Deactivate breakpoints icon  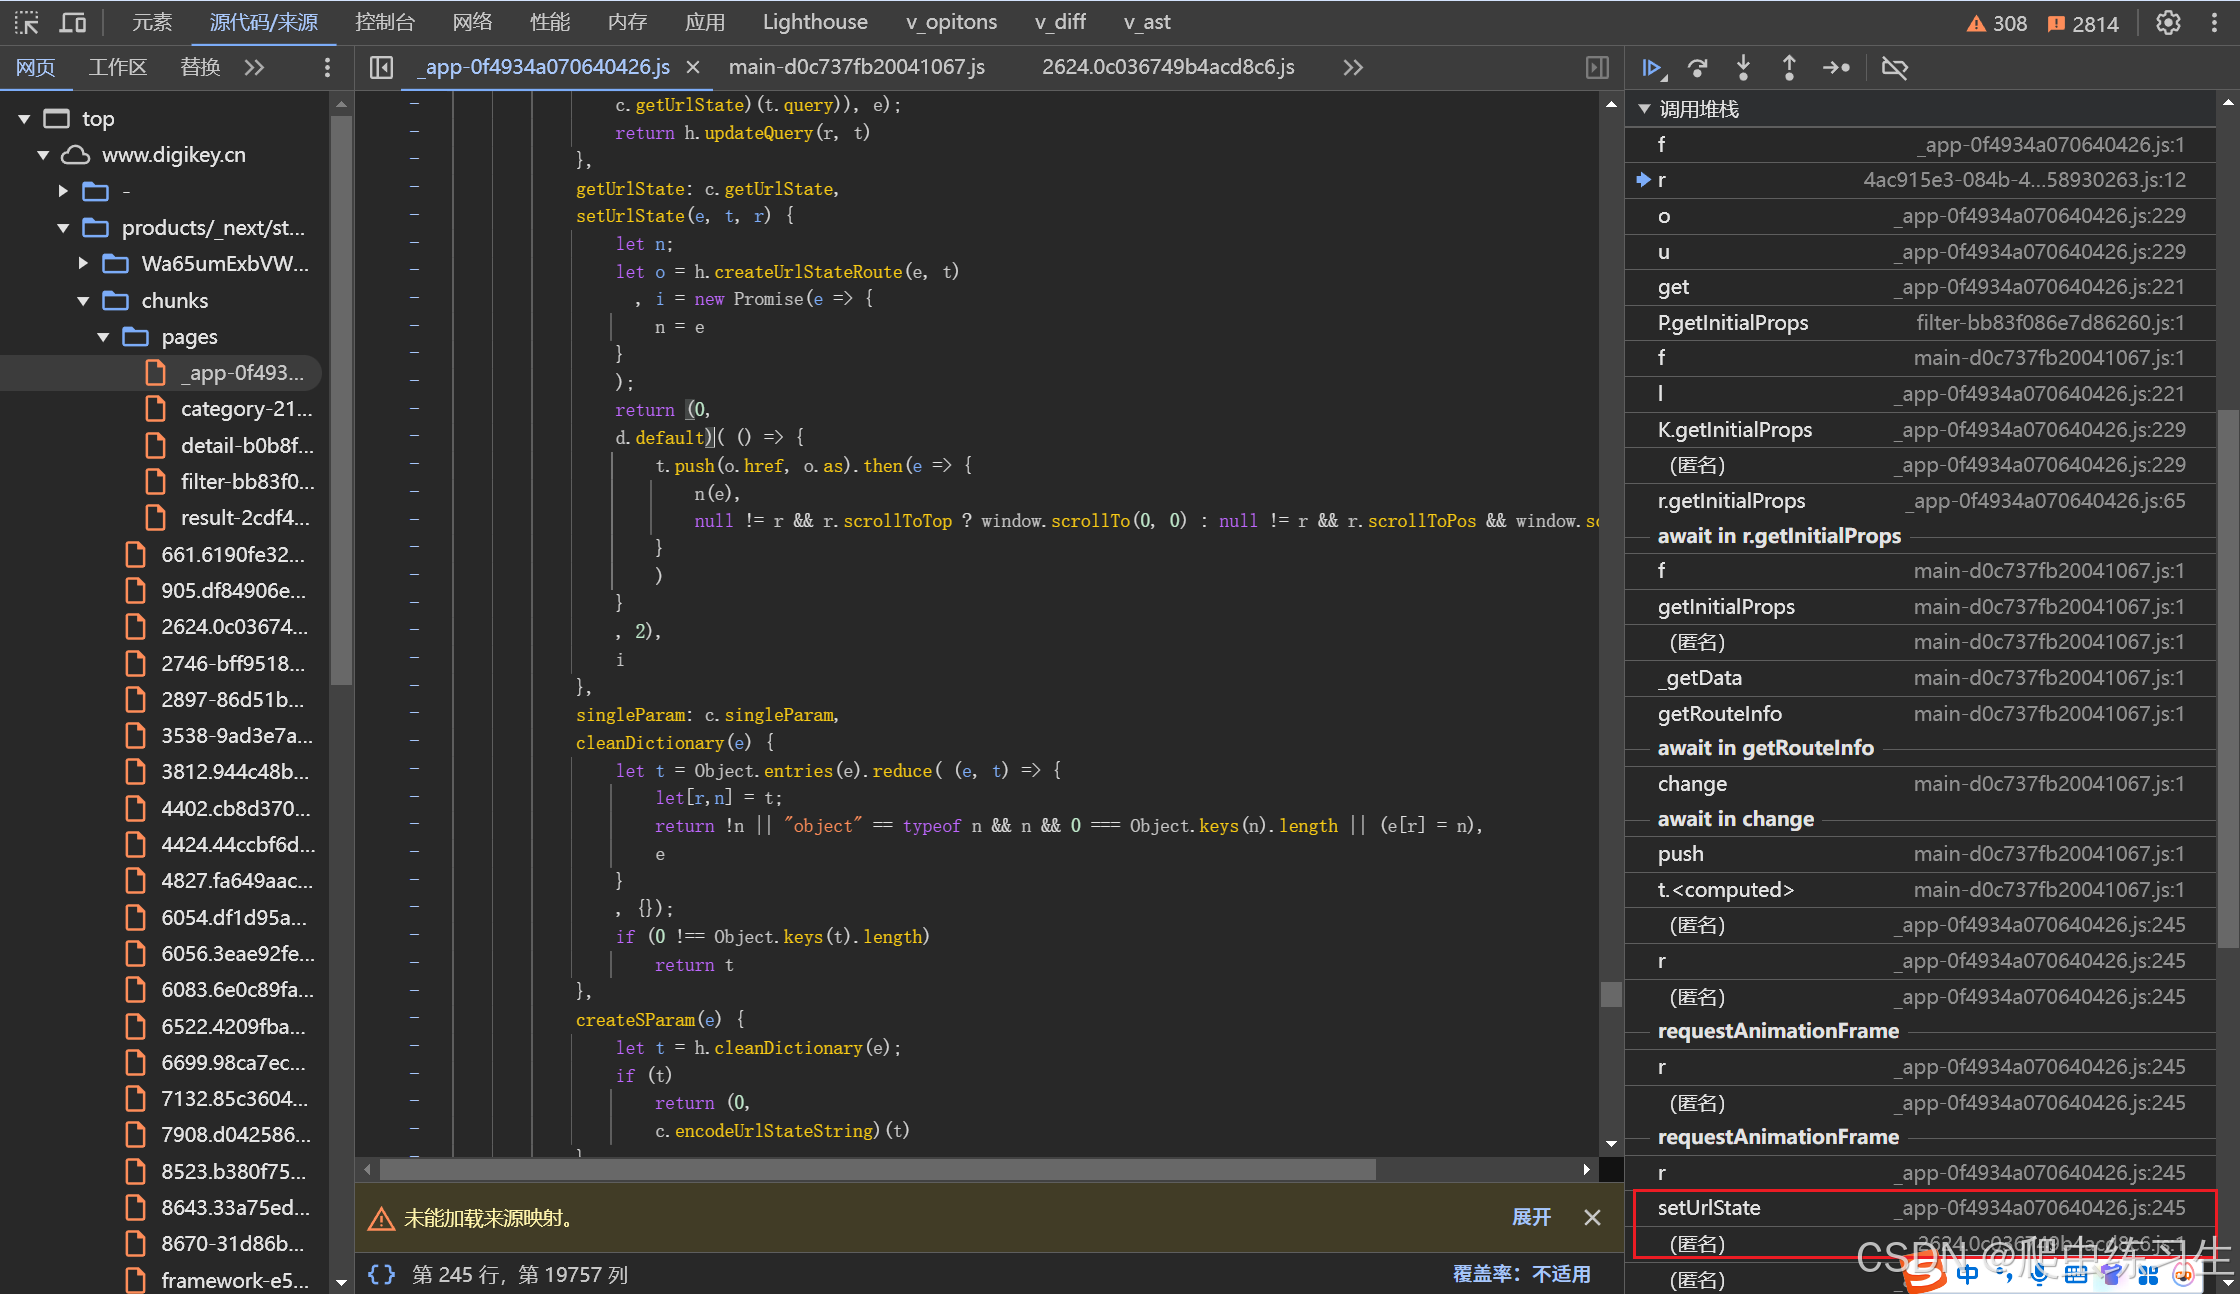pos(1894,68)
